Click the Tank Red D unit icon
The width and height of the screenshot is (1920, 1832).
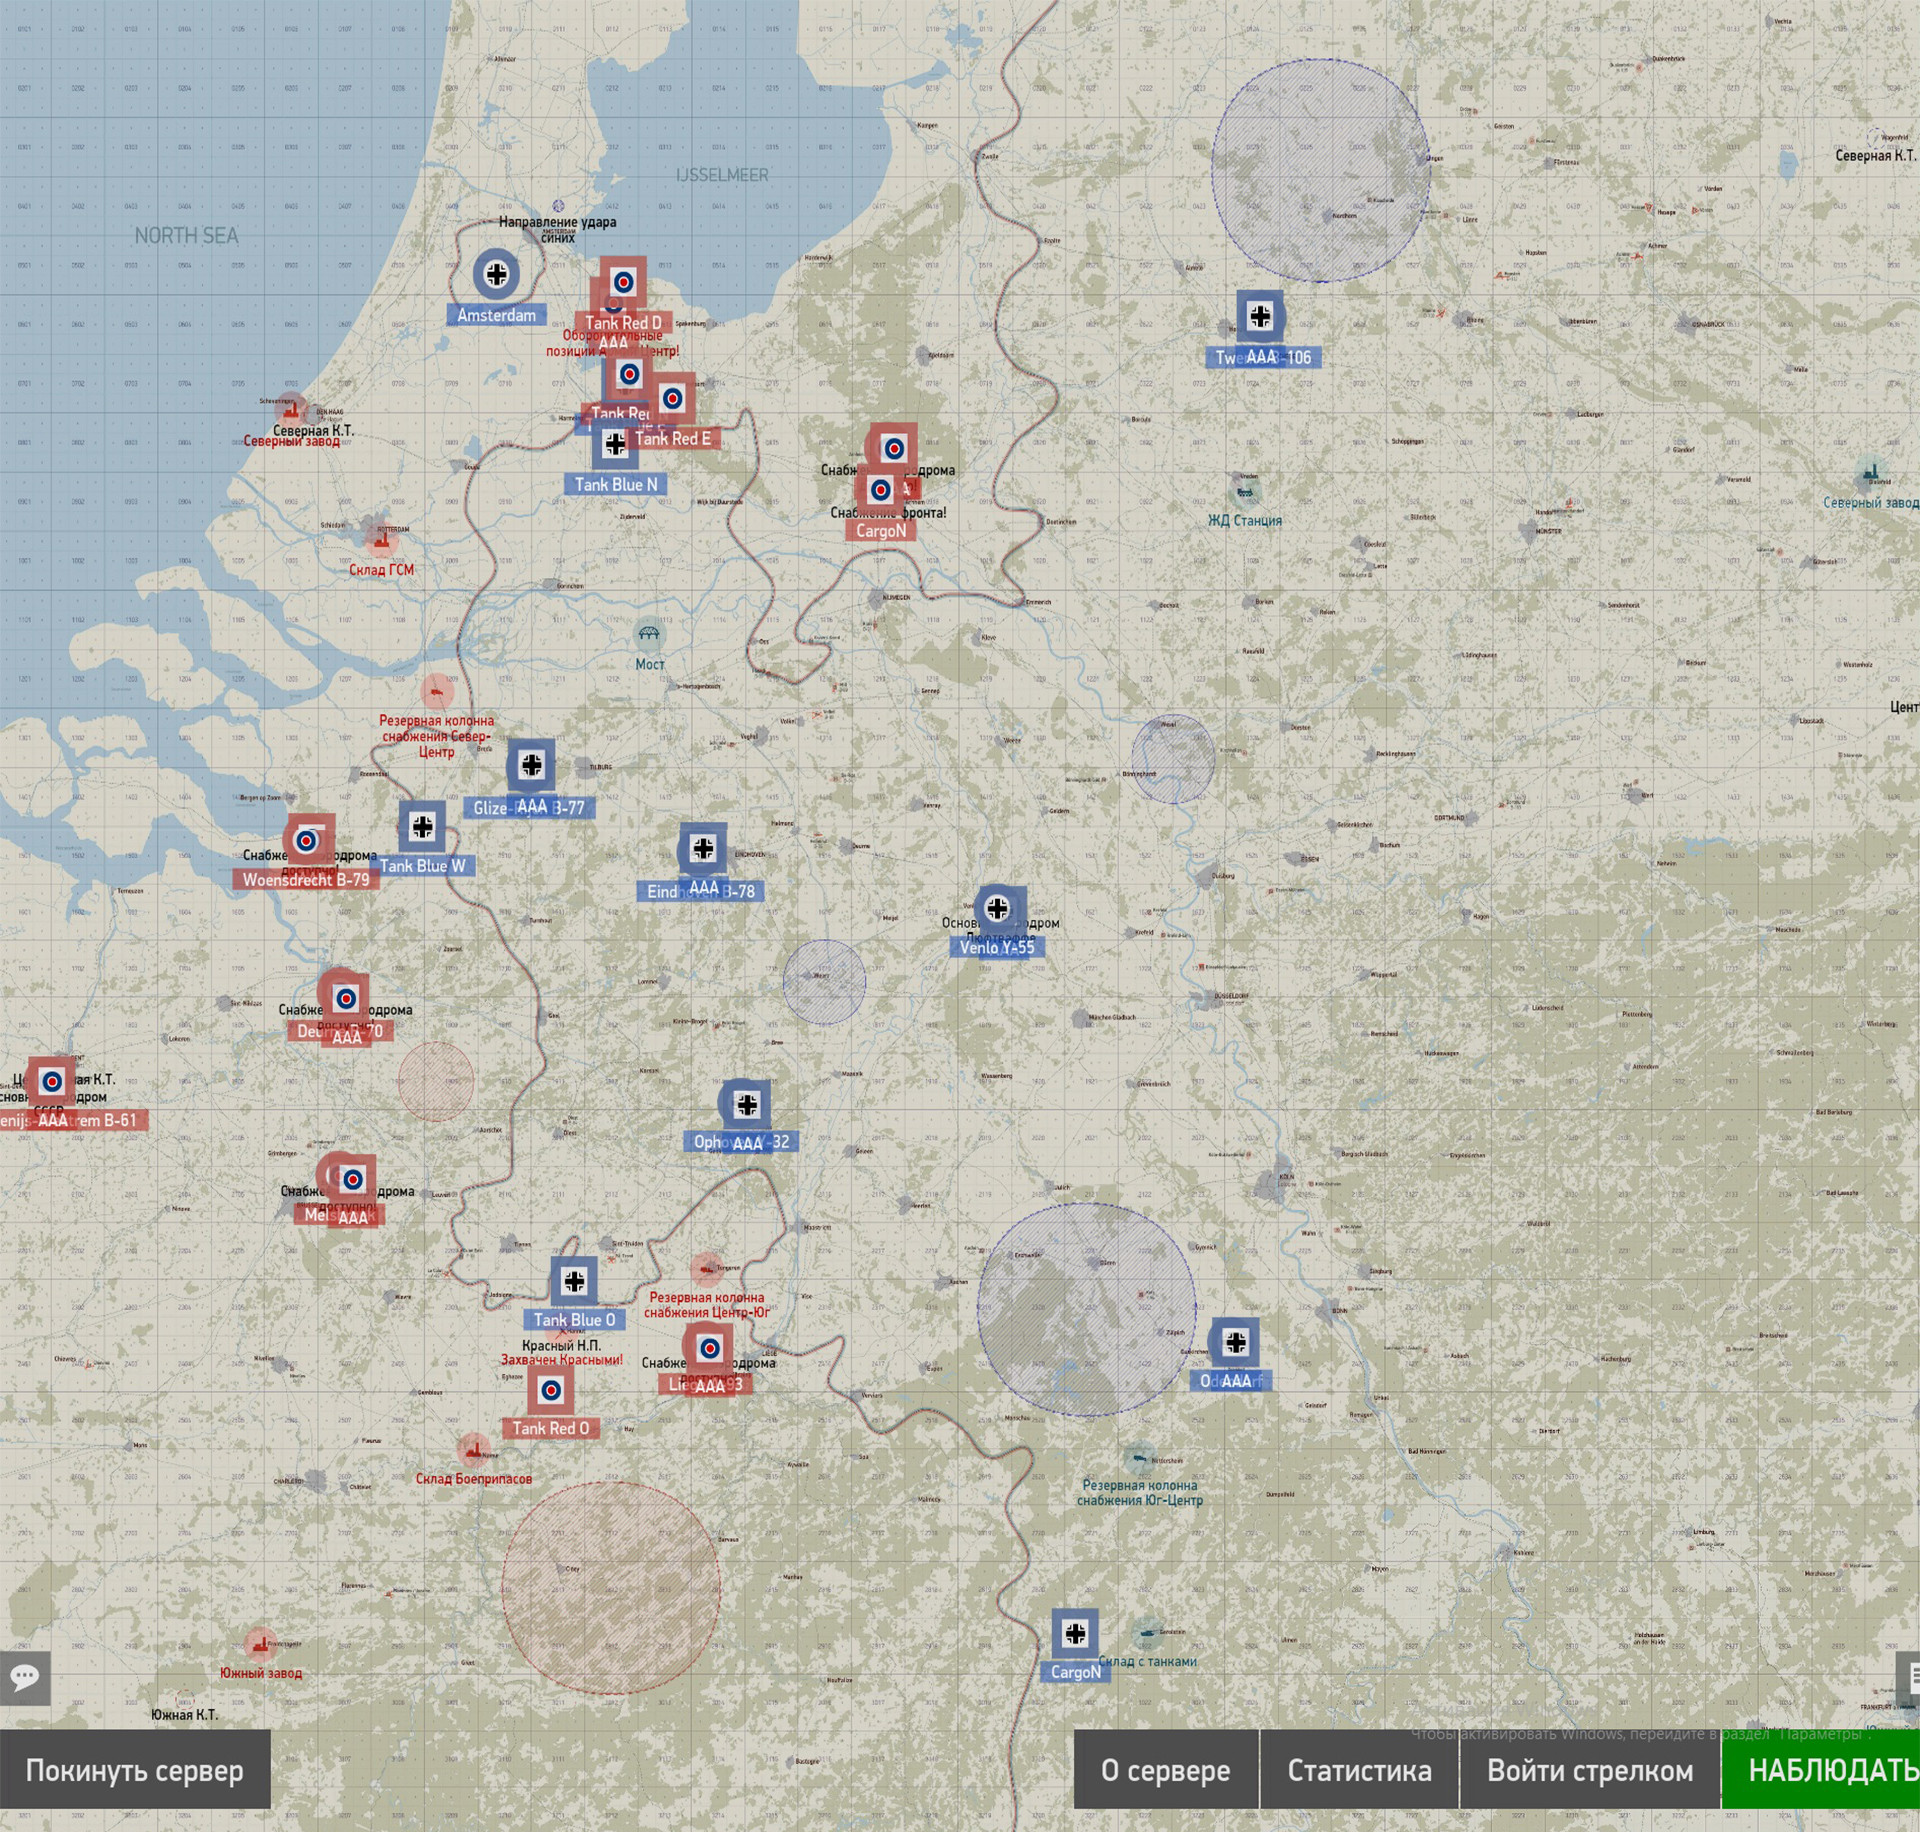tap(623, 282)
